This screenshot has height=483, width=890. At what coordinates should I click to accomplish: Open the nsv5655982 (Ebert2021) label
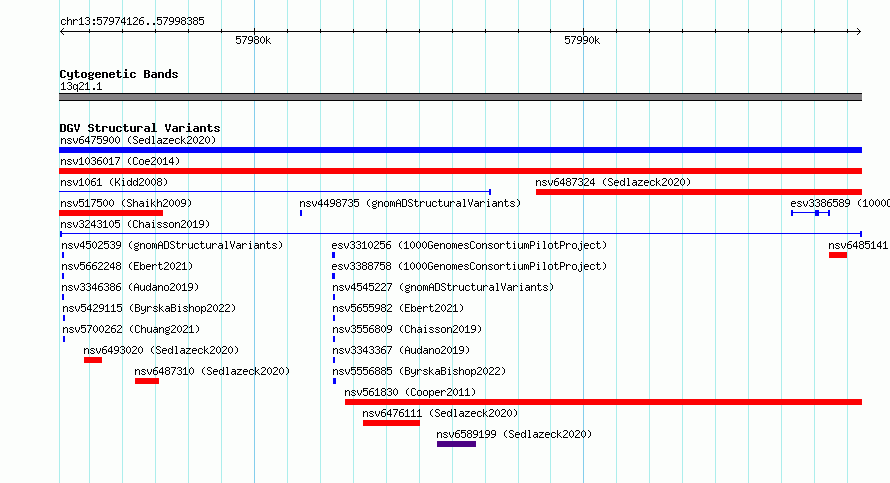pos(398,308)
